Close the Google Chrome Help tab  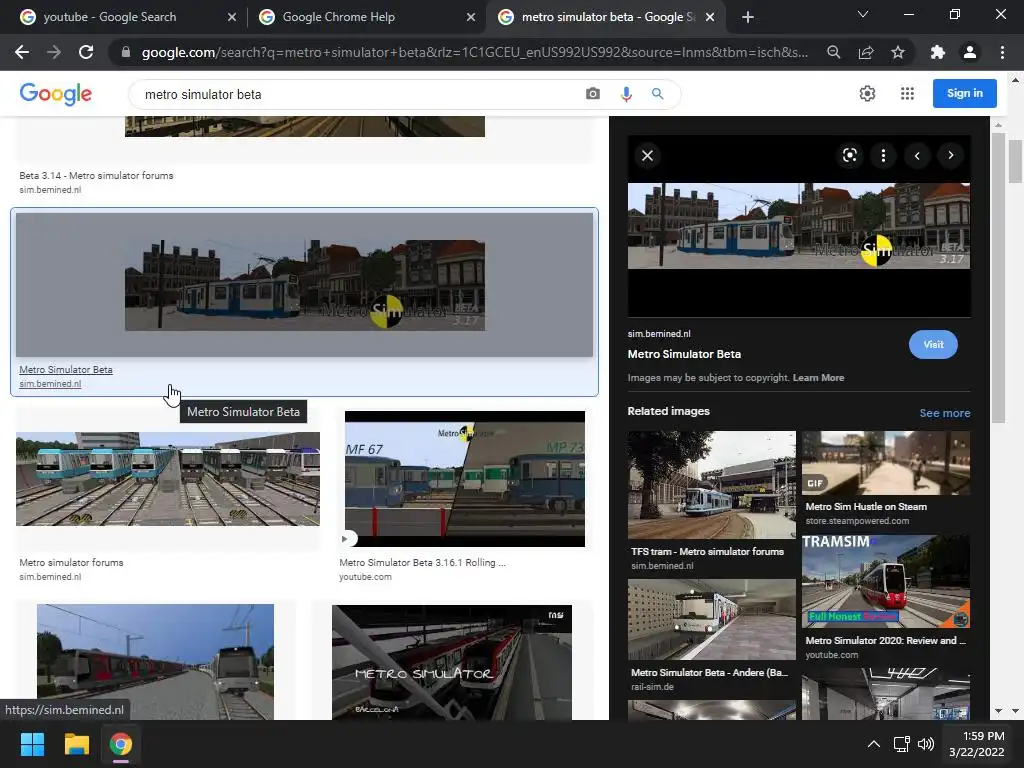click(471, 17)
